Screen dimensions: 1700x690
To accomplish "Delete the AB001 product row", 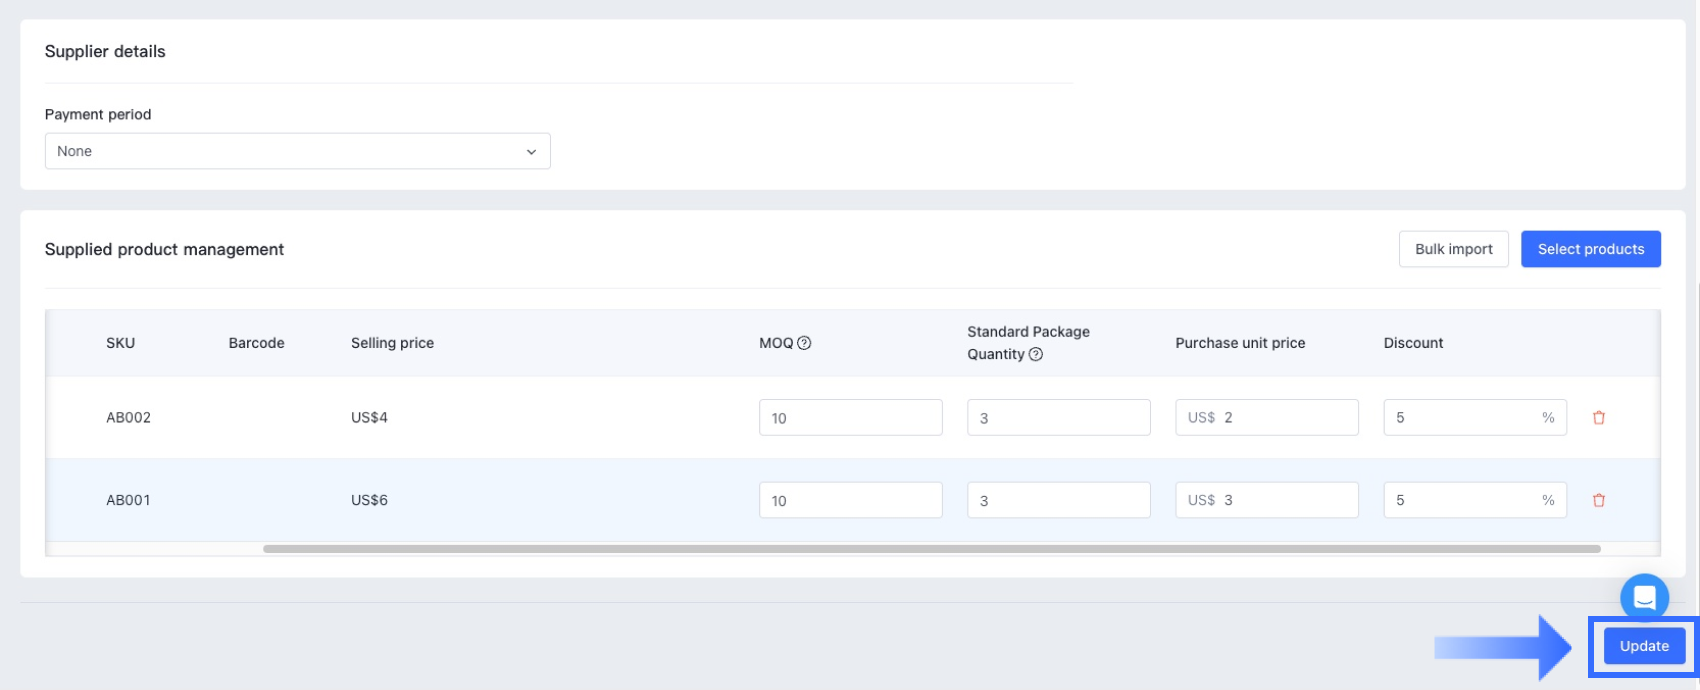I will click(1598, 500).
